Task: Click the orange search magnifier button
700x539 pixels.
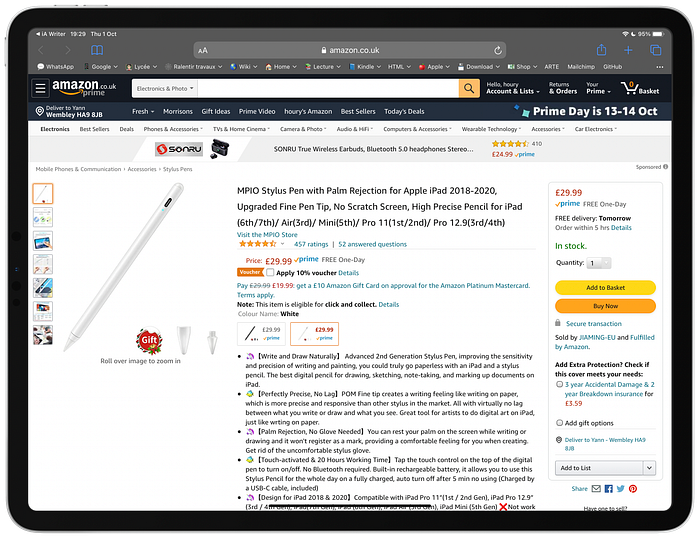Action: point(469,88)
